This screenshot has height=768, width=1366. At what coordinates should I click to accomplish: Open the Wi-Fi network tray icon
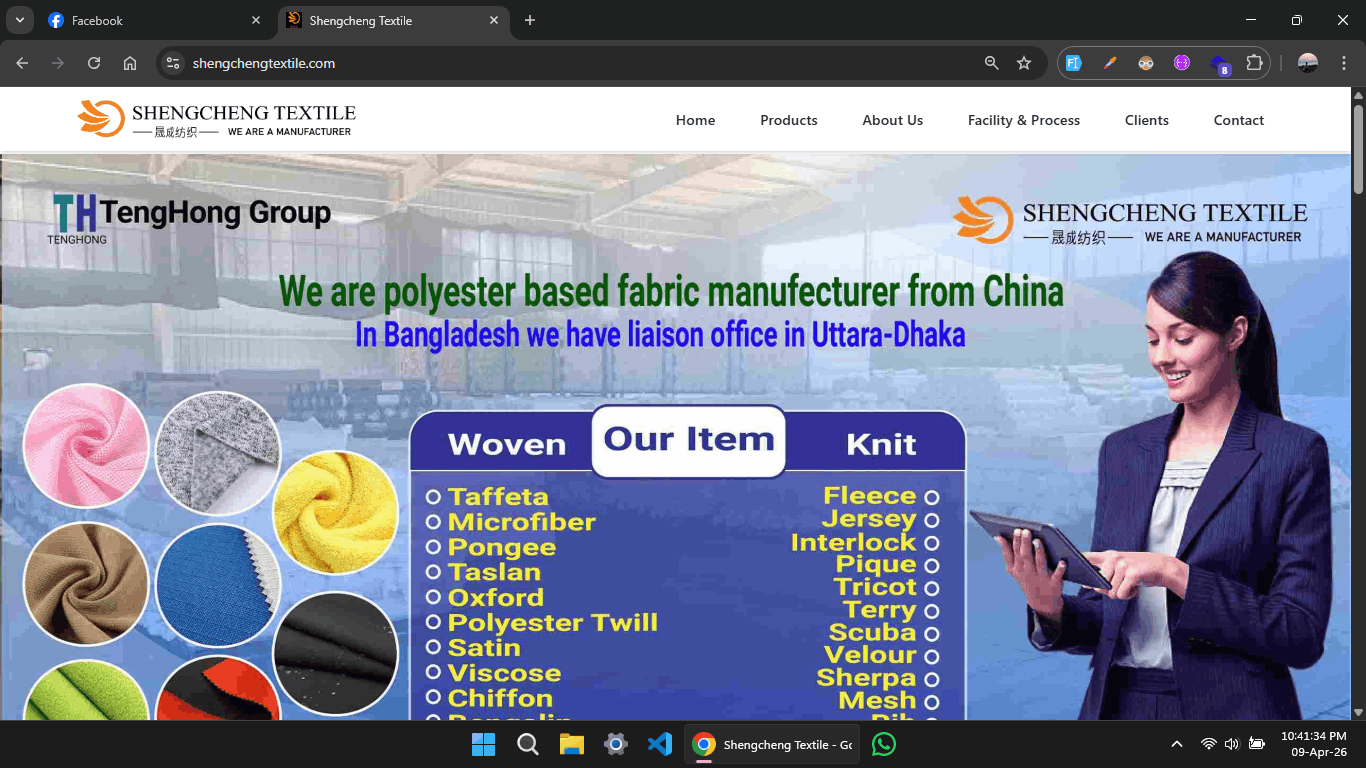click(x=1208, y=744)
